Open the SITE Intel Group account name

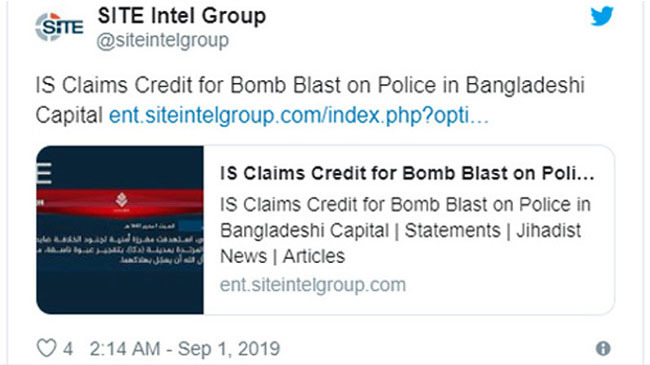click(182, 16)
